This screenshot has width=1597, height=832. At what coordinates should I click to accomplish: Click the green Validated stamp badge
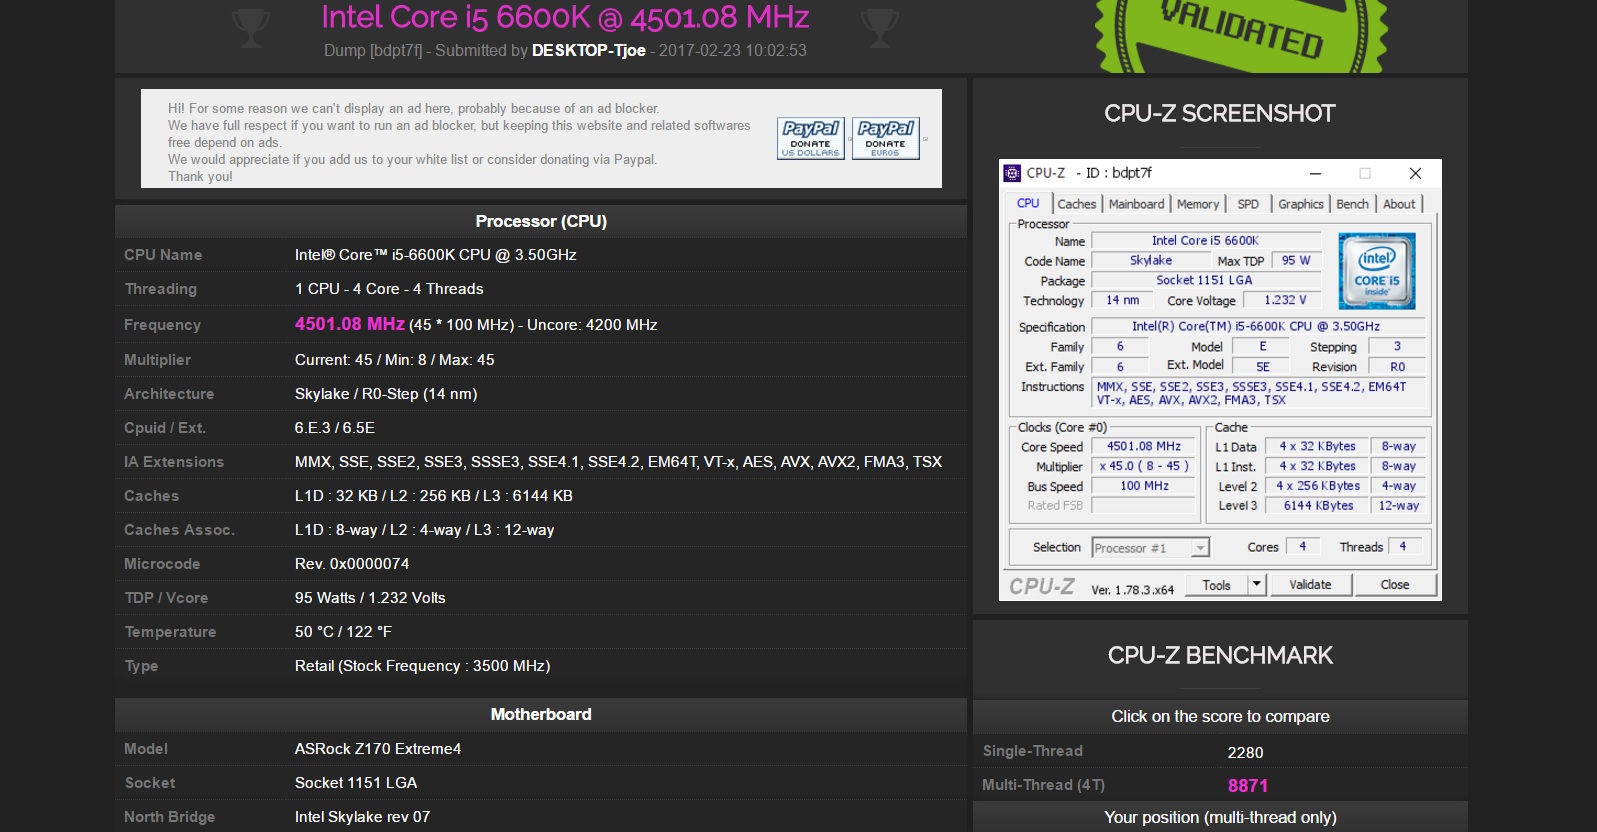1241,35
